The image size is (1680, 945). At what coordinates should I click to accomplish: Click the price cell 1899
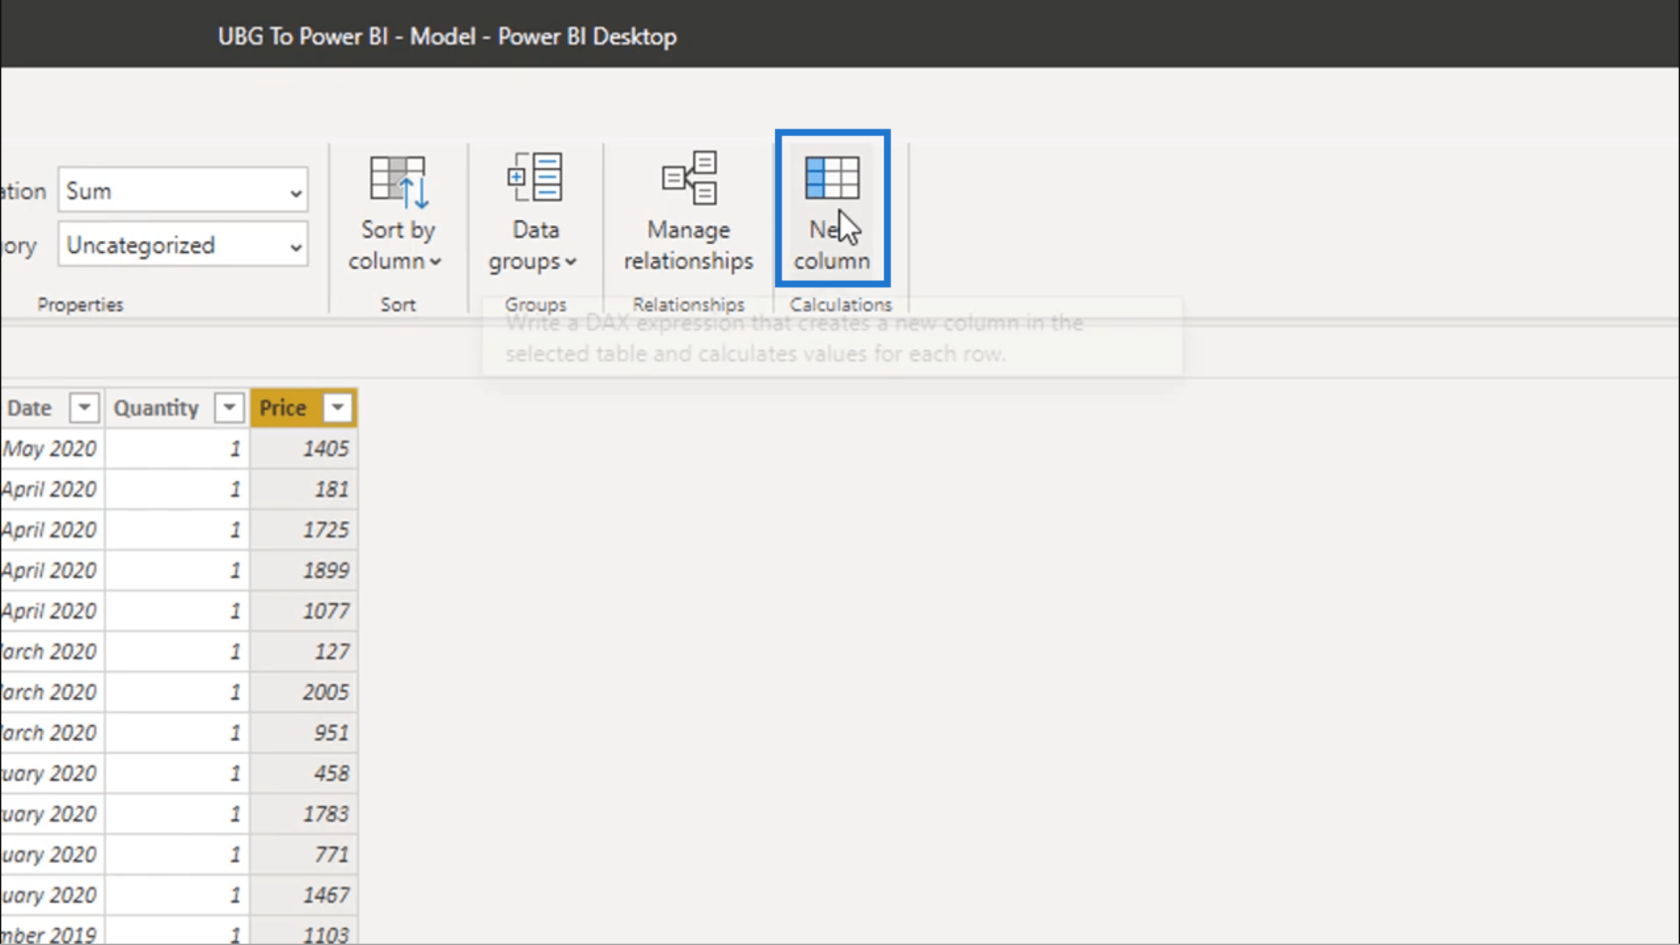(x=304, y=571)
